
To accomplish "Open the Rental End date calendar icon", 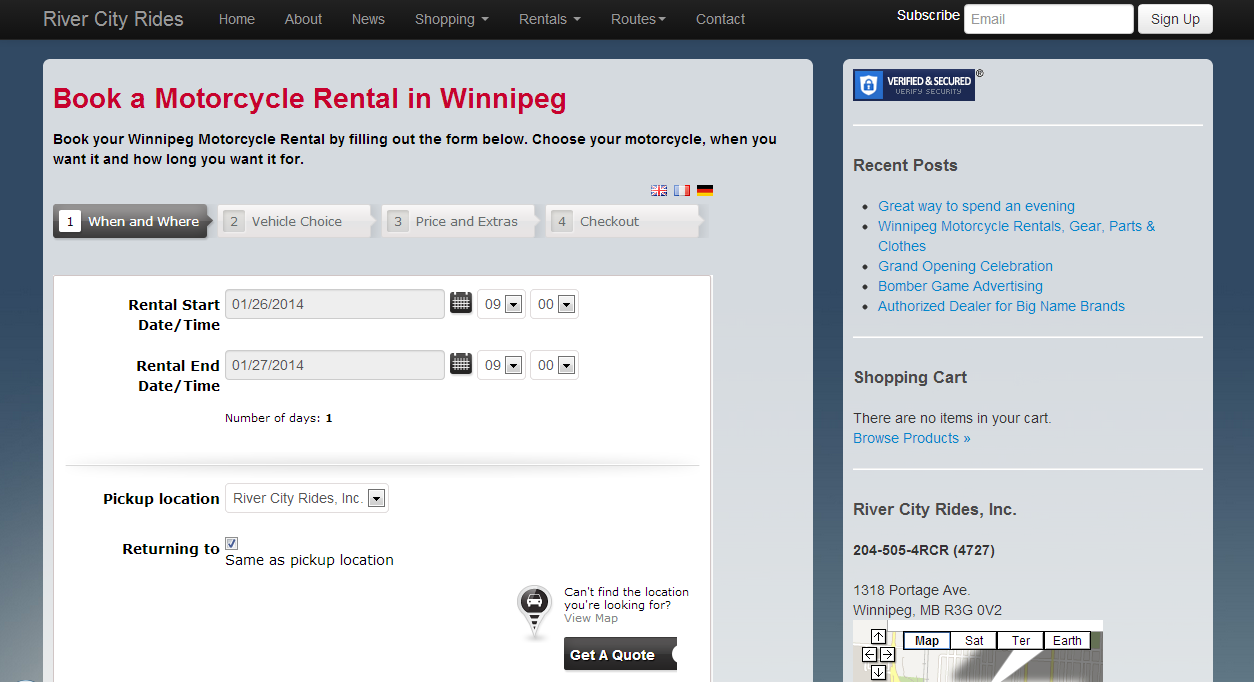I will [x=461, y=364].
